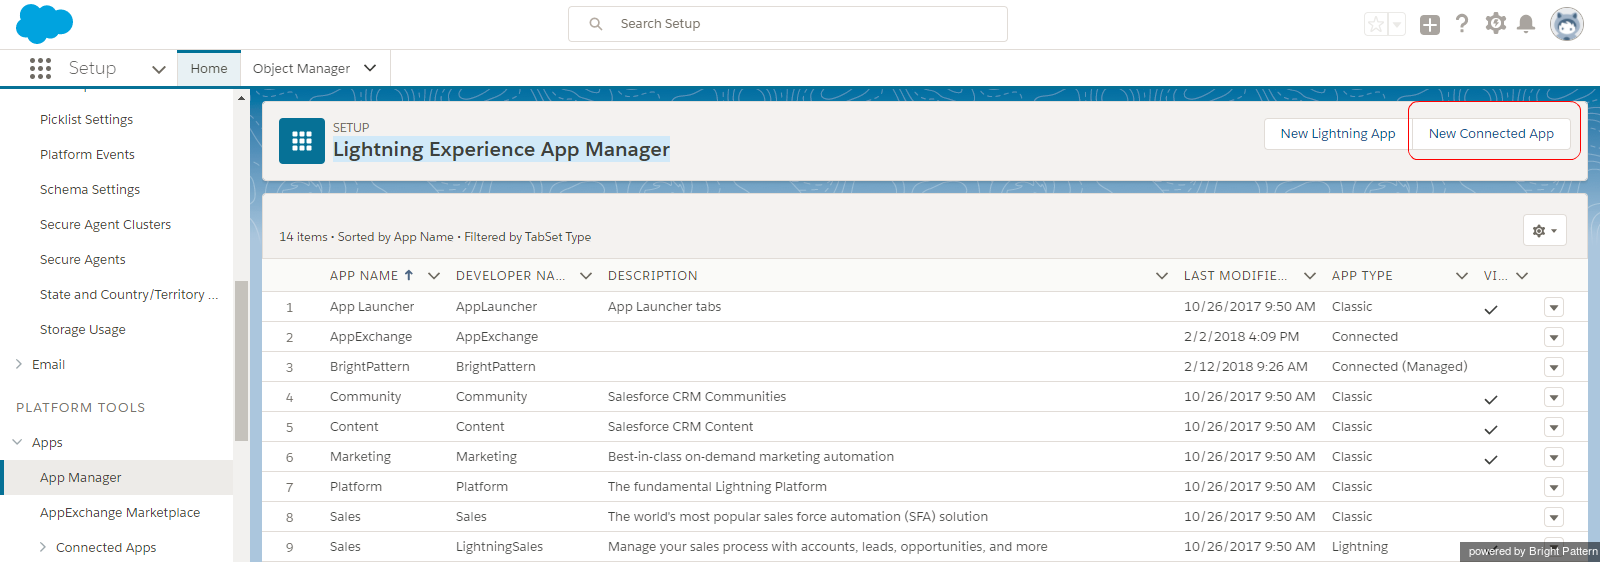The image size is (1600, 562).
Task: Click the BrightPattern app name cell
Action: (369, 367)
